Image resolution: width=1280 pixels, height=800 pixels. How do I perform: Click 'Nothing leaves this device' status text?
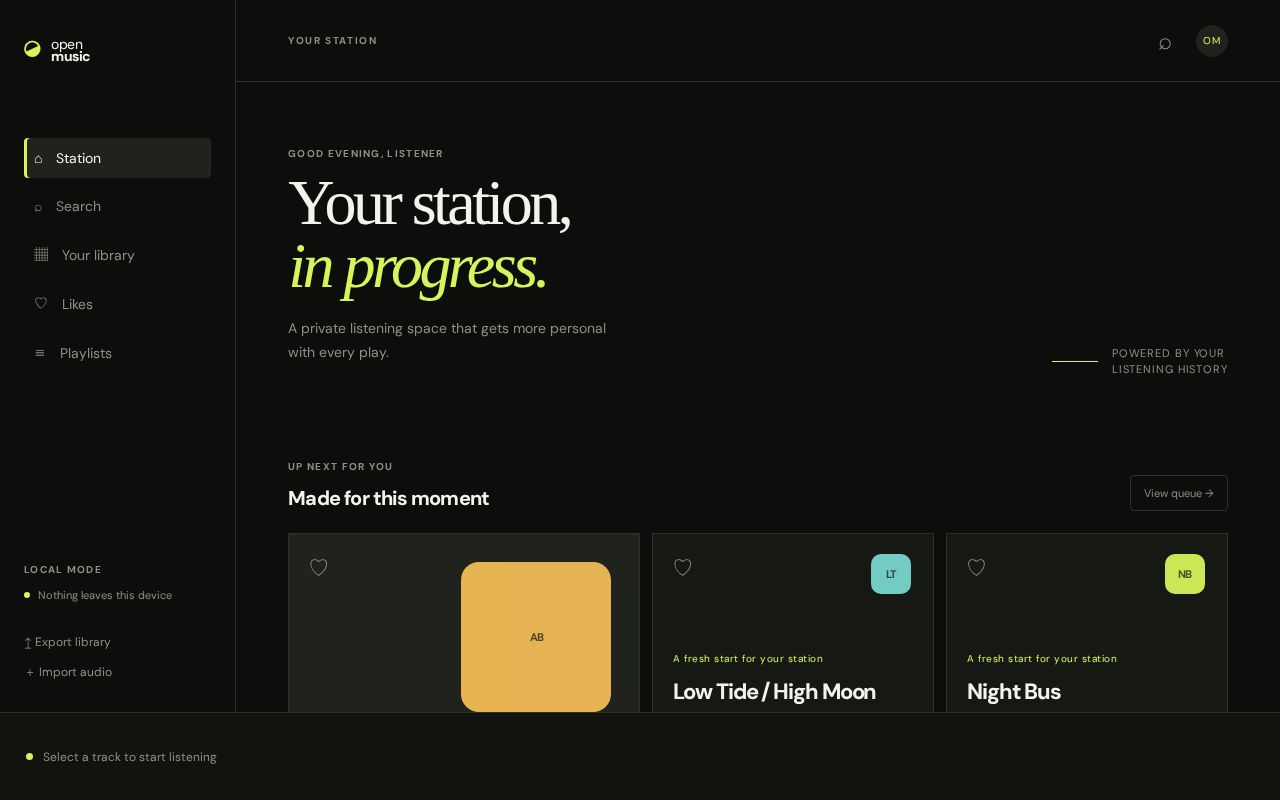105,595
